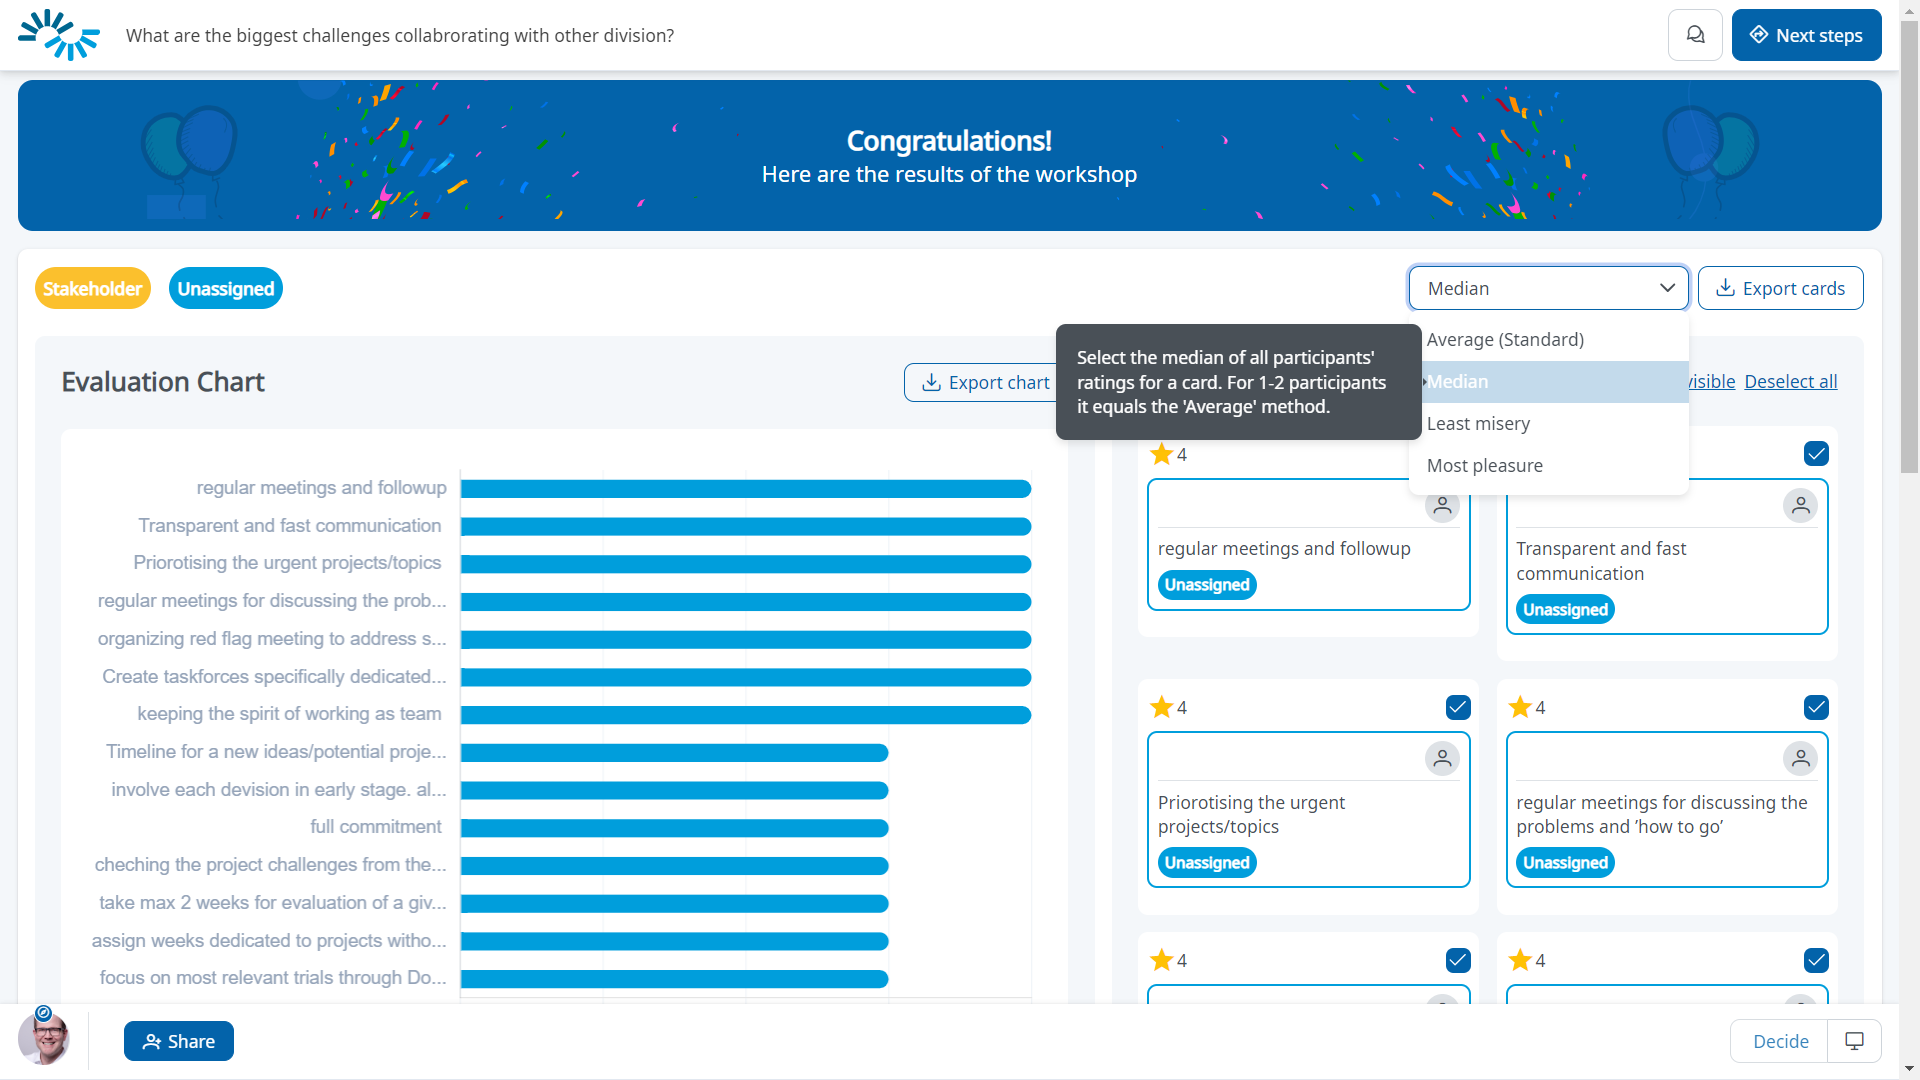Open the notifications bell icon
The height and width of the screenshot is (1080, 1920).
coord(1695,35)
